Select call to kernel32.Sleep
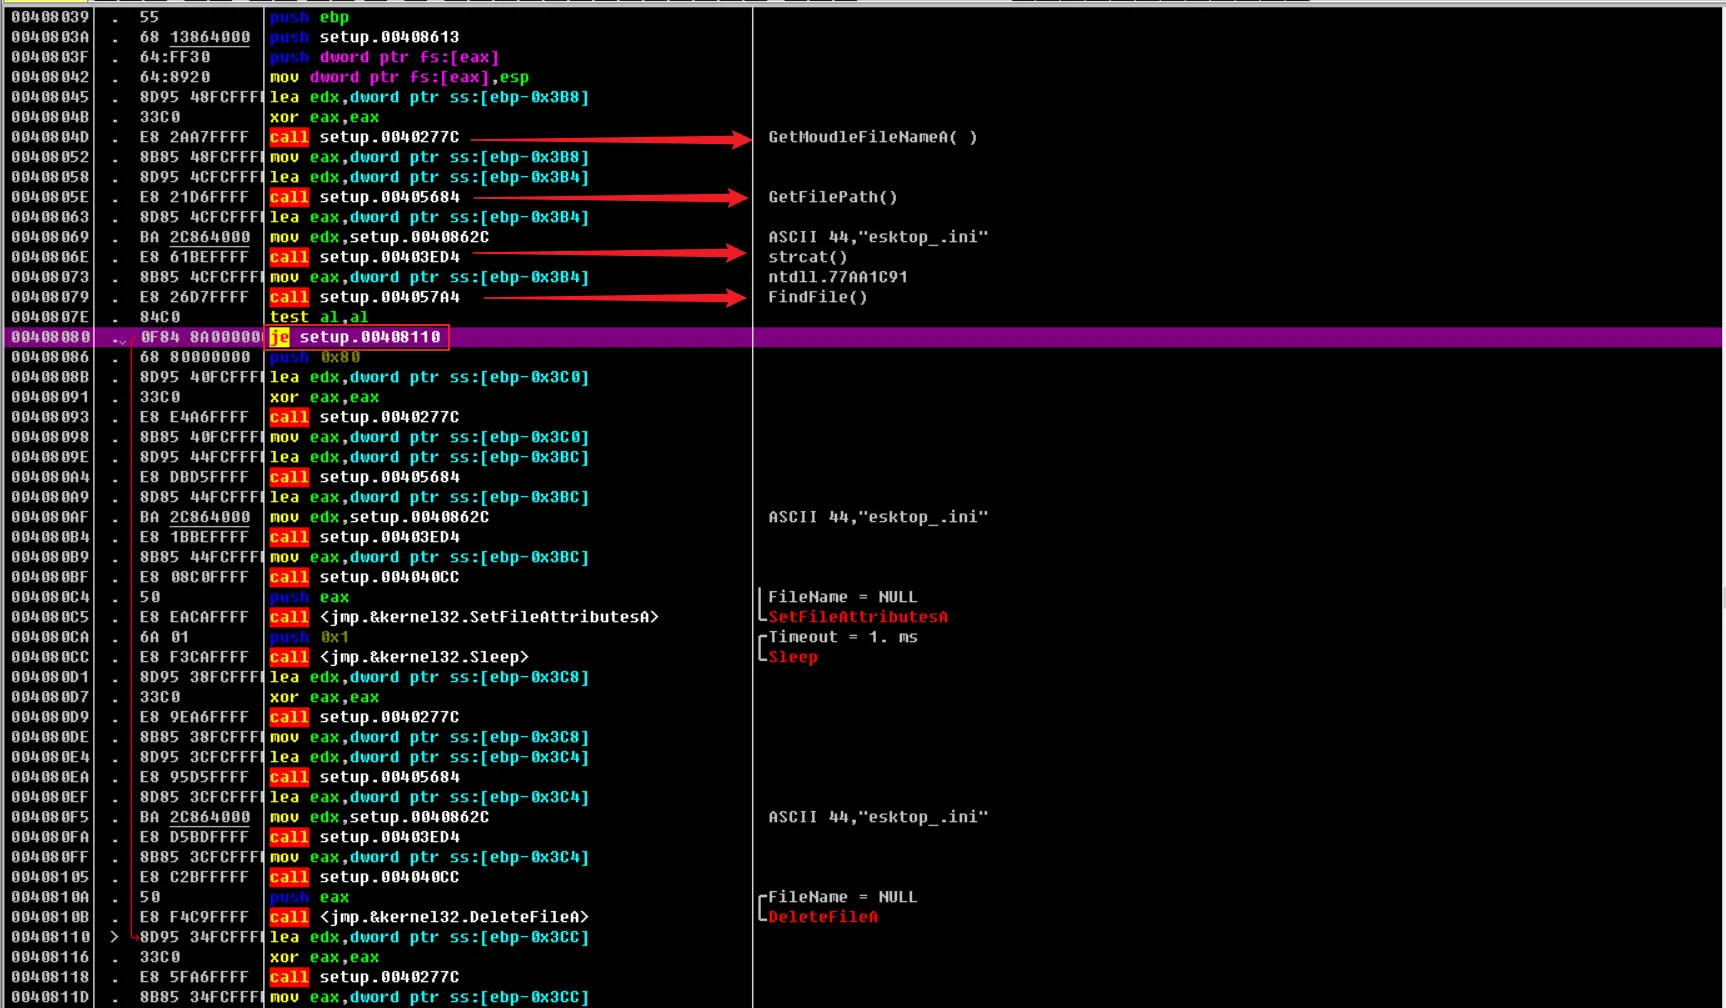Screen dimensions: 1726x1008 coord(399,657)
